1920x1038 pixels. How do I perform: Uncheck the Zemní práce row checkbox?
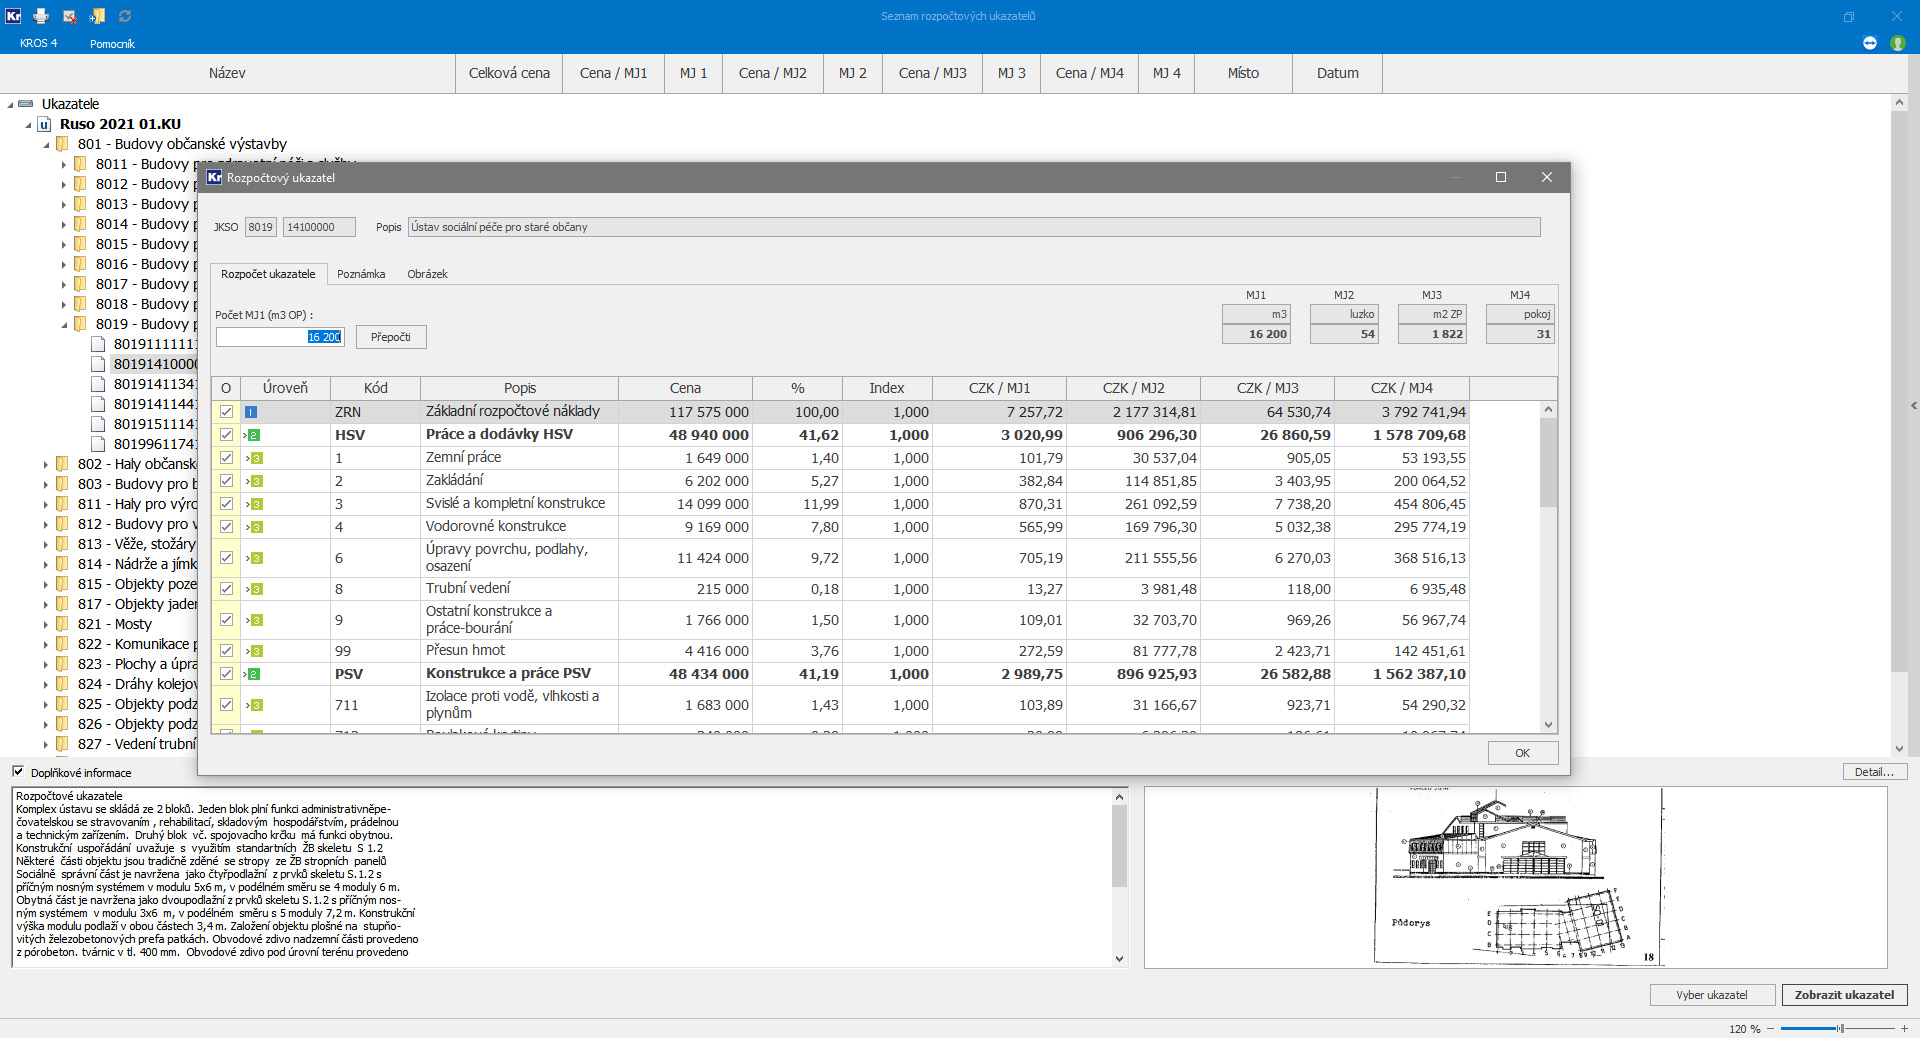[x=226, y=458]
